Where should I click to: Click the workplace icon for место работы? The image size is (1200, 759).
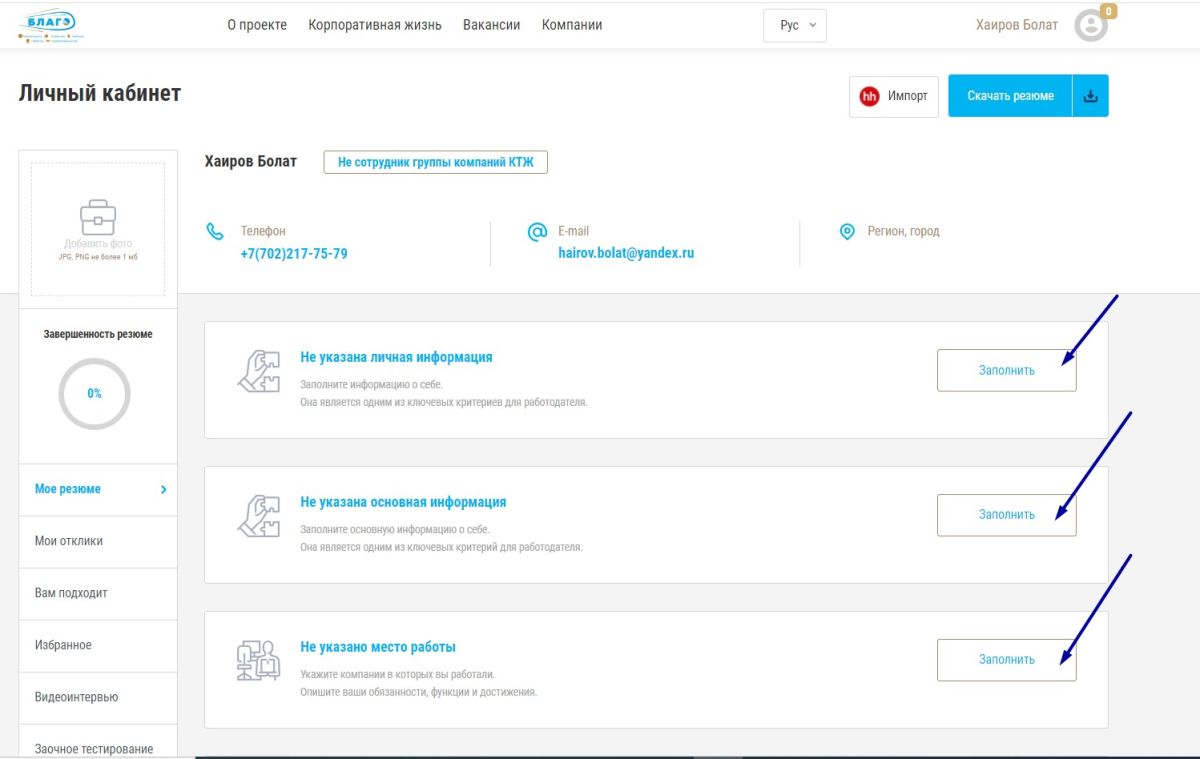[x=258, y=660]
